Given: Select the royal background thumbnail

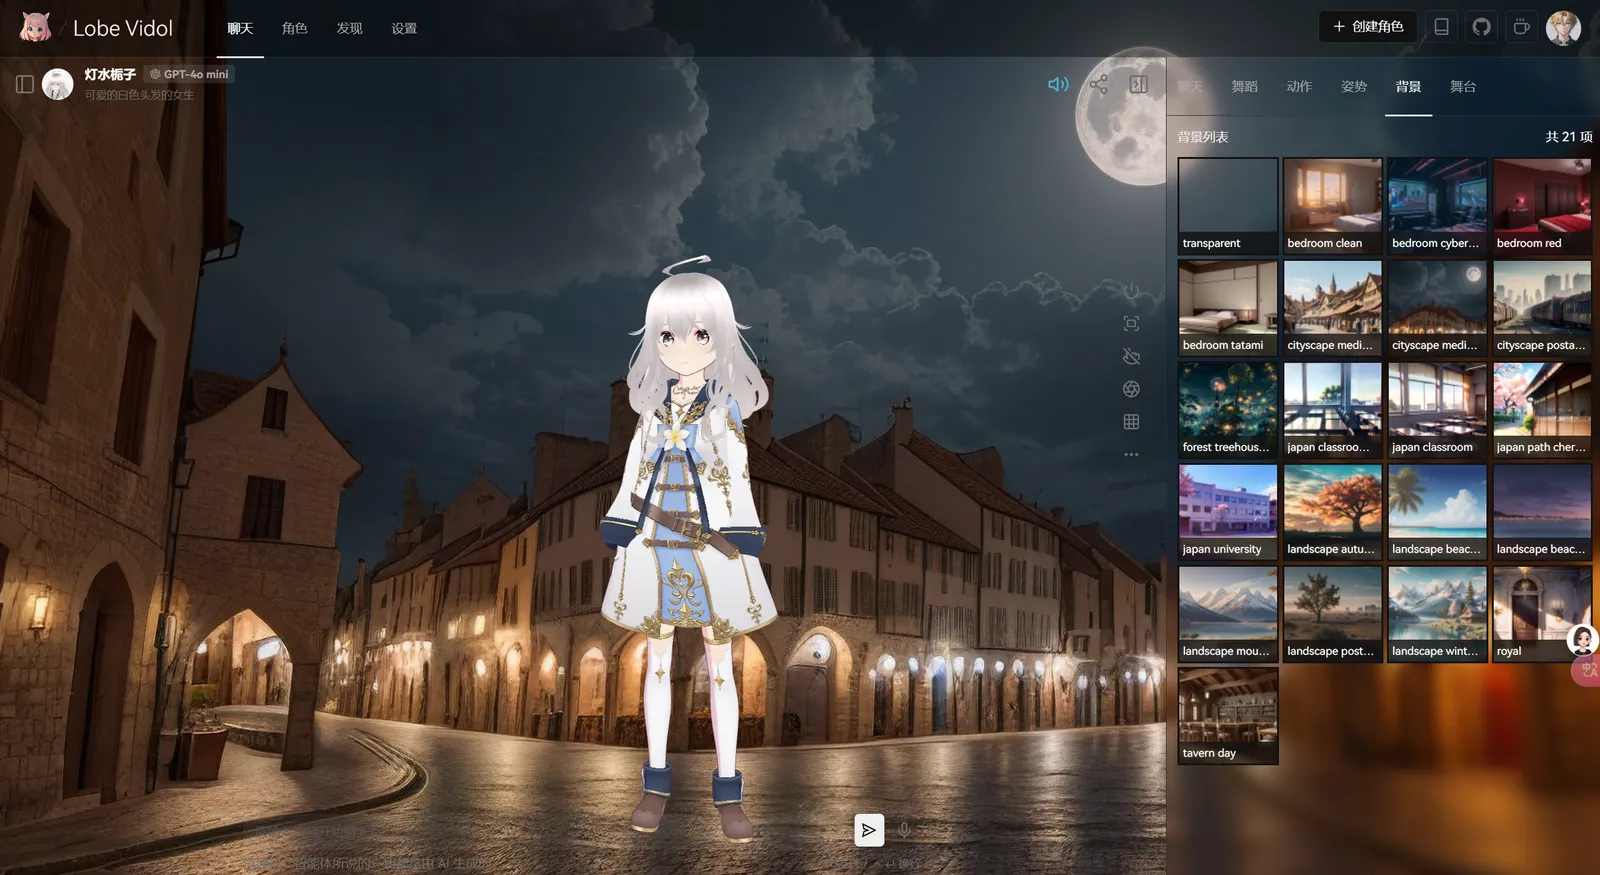Looking at the screenshot, I should point(1542,614).
